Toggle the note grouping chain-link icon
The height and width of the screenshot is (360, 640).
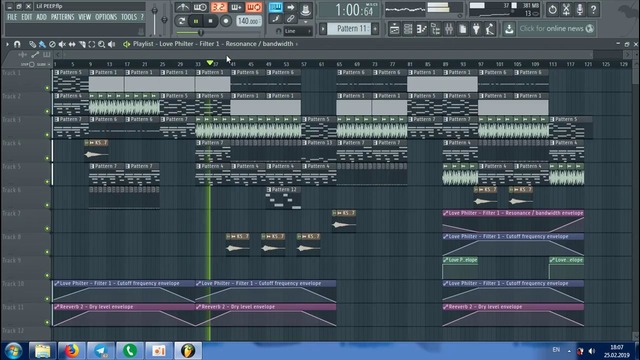tap(290, 19)
